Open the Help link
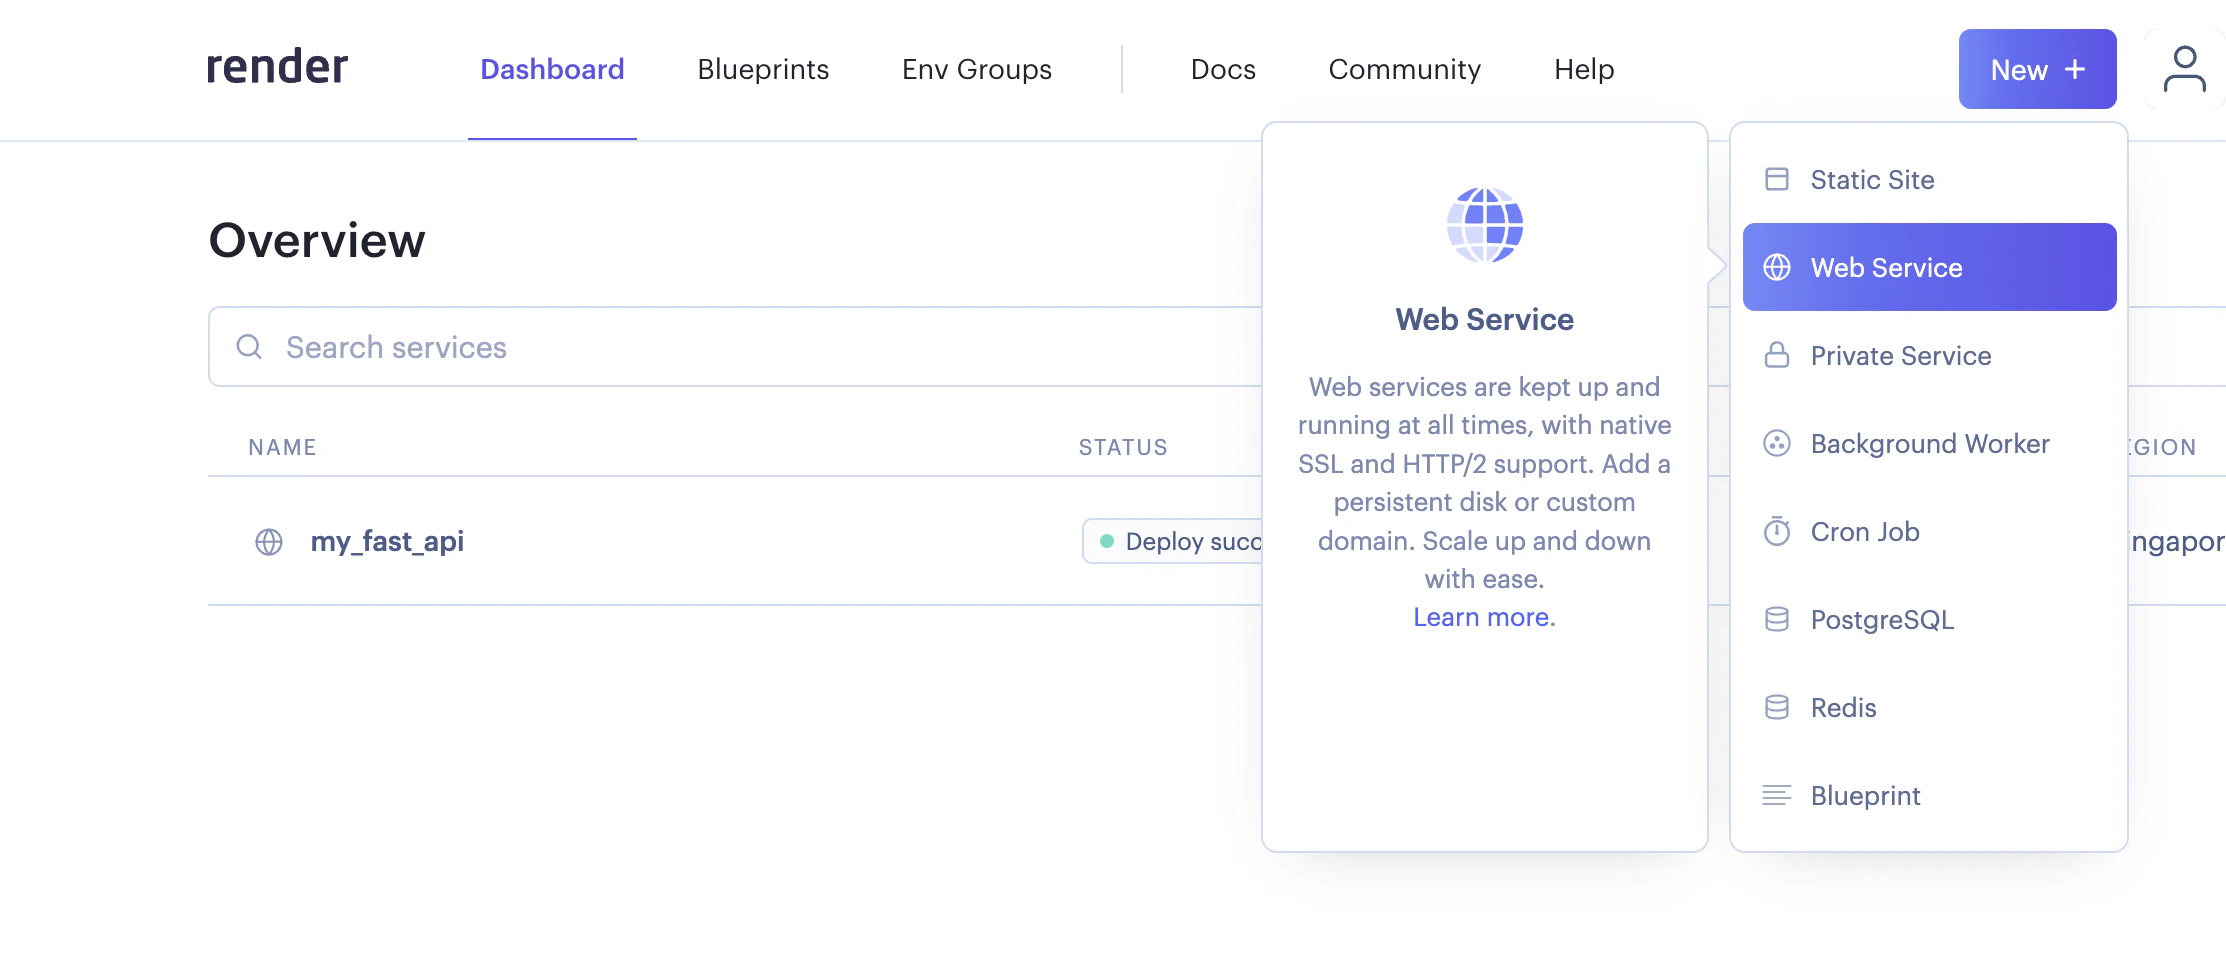The width and height of the screenshot is (2226, 970). tap(1584, 69)
